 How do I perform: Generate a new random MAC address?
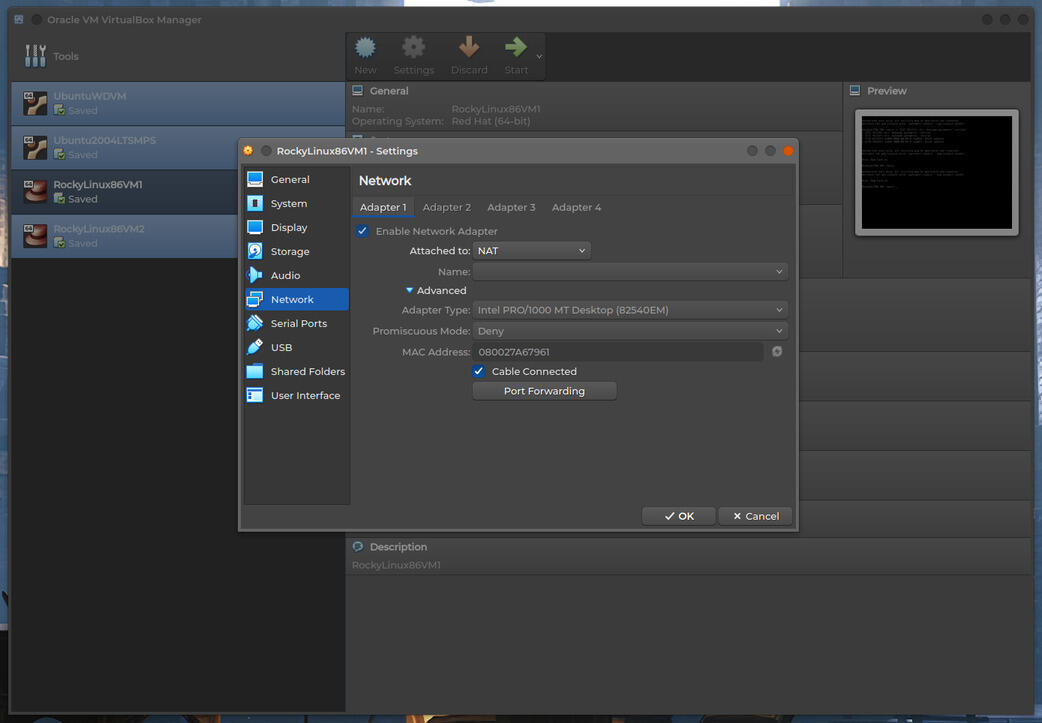point(777,352)
